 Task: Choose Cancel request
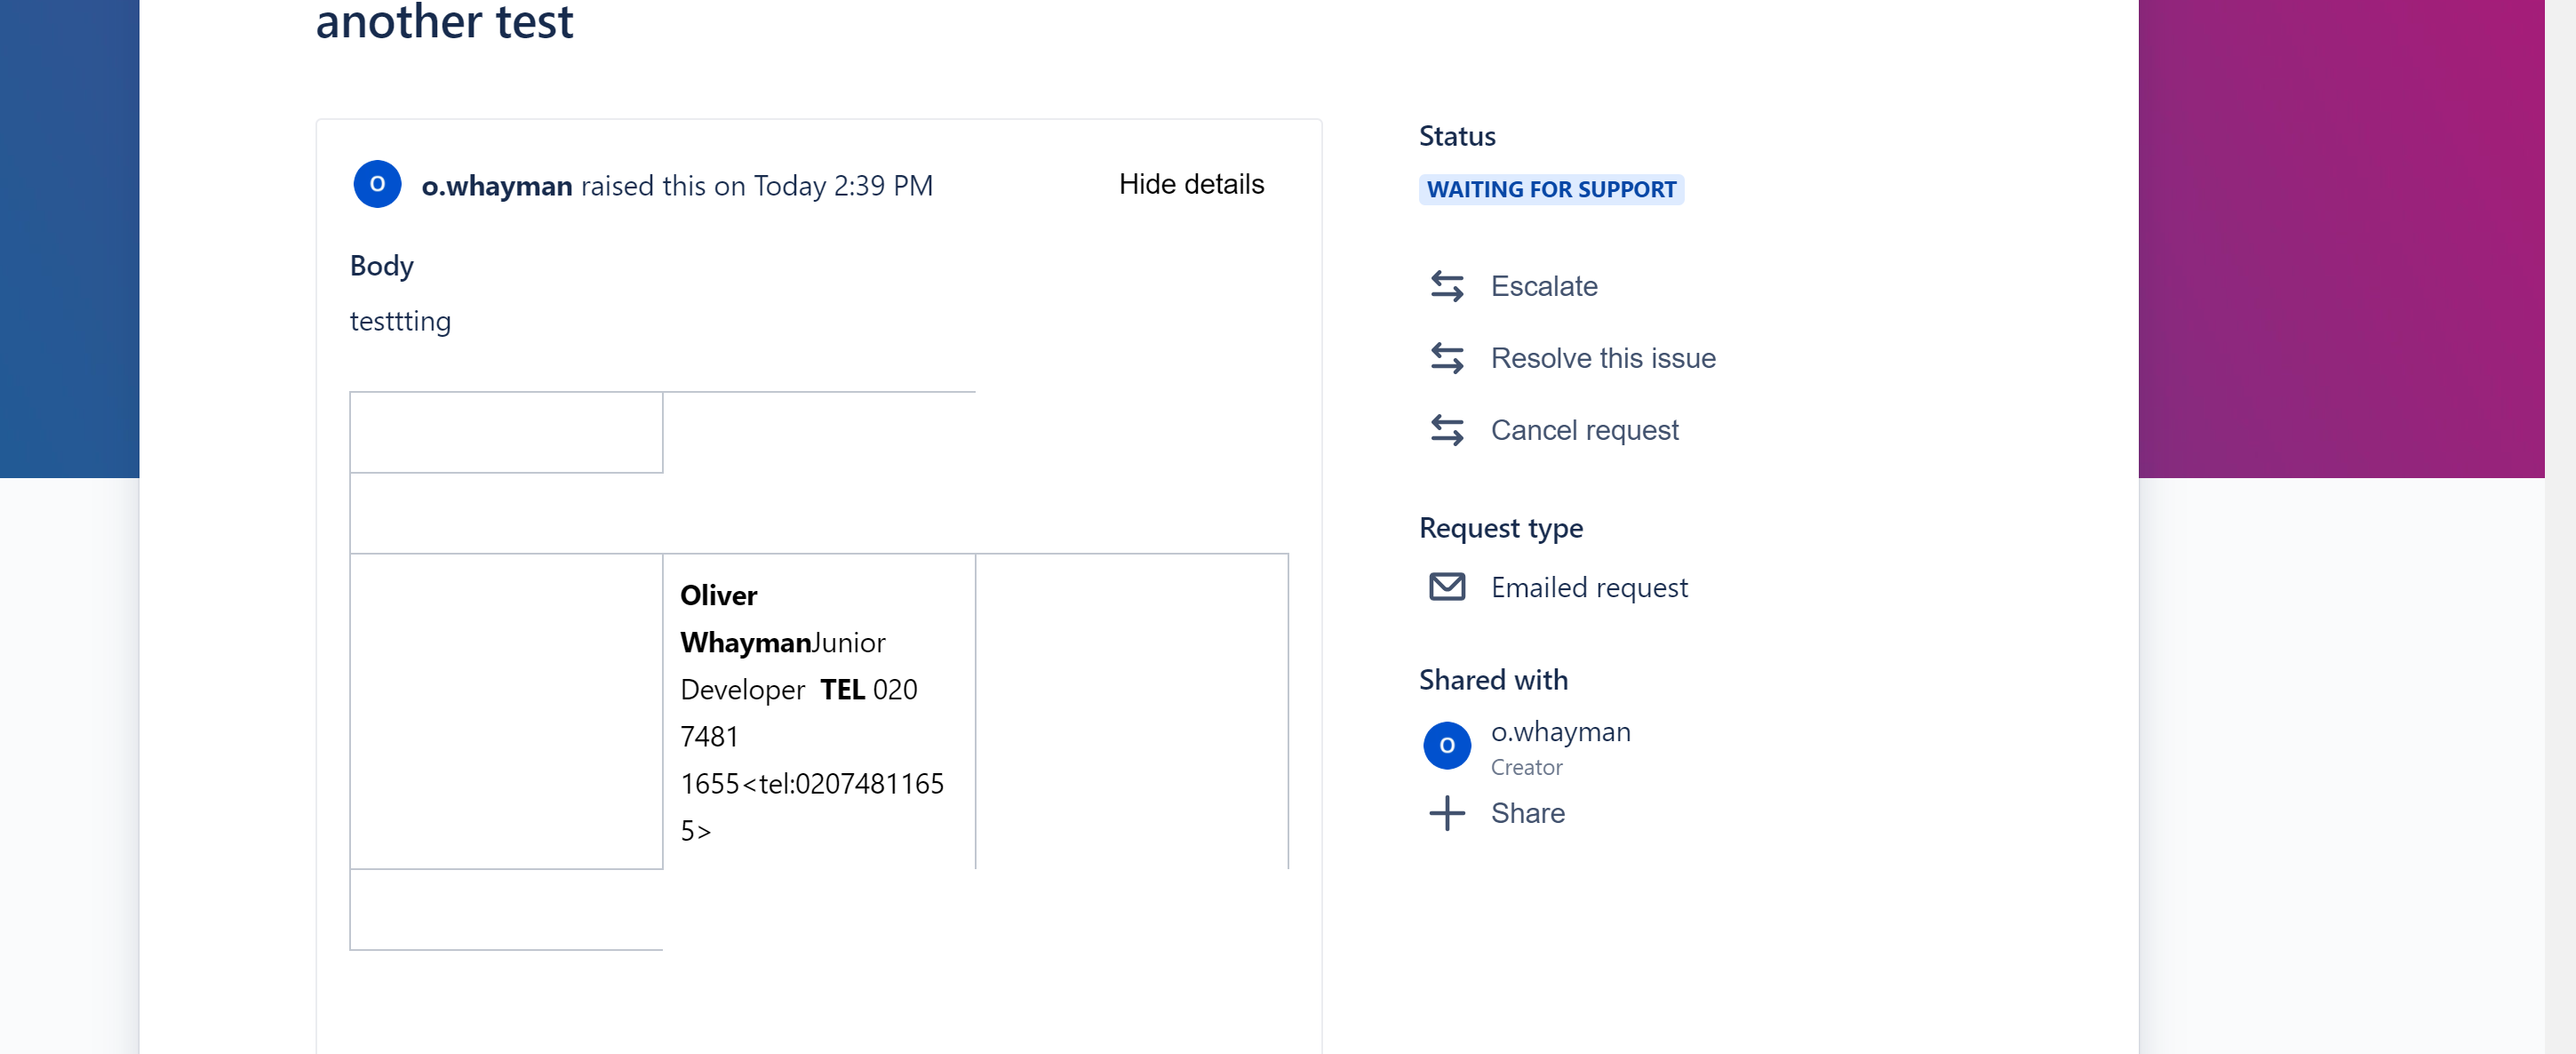click(x=1584, y=430)
